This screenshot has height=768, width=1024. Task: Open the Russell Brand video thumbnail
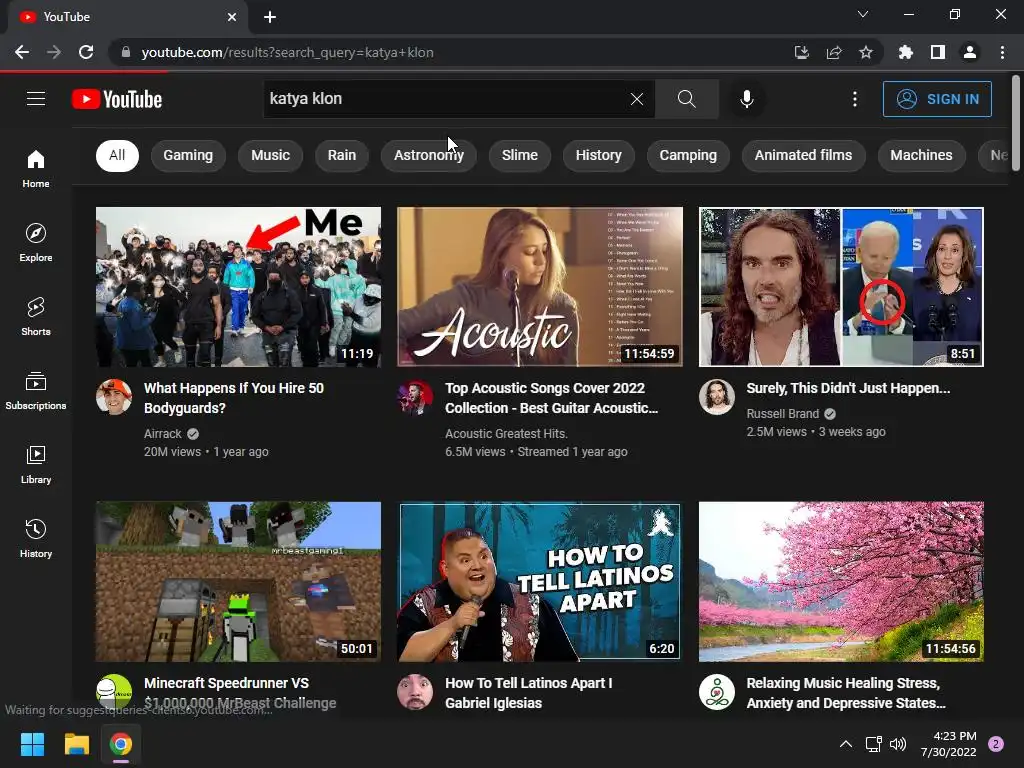coord(841,287)
